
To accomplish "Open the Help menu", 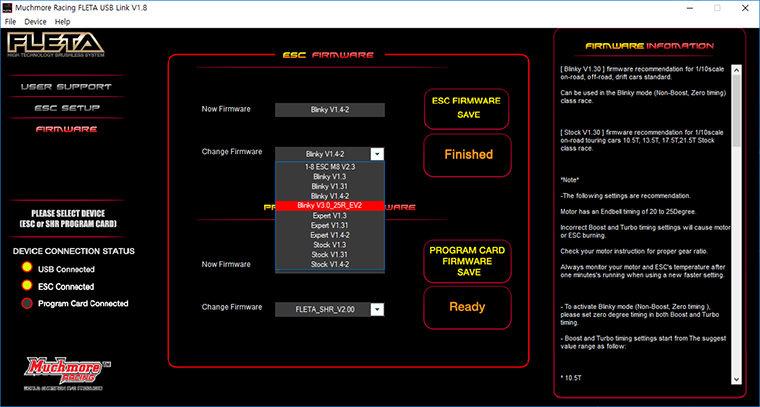I will 63,22.
